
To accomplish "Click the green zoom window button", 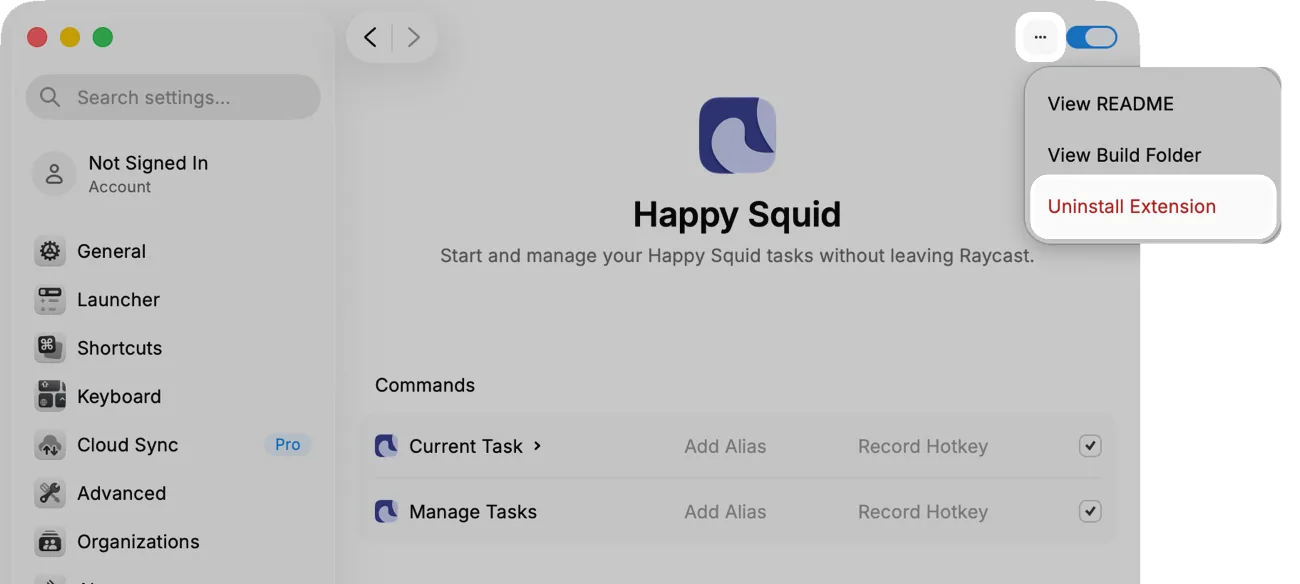I will tap(103, 38).
